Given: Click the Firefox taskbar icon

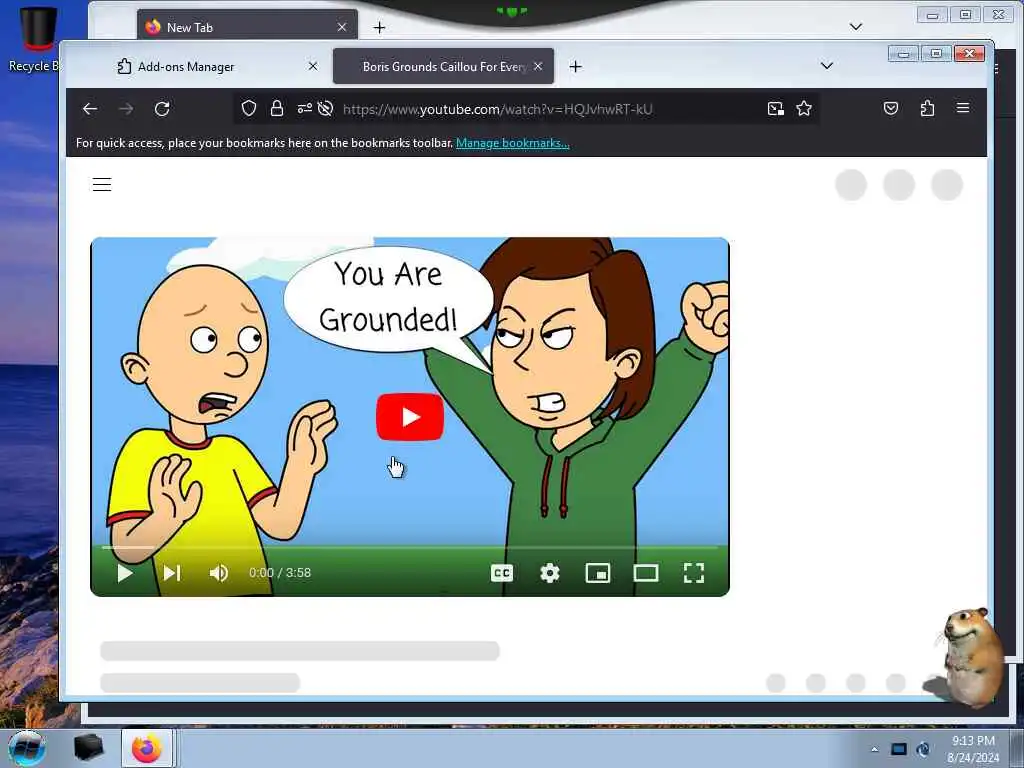Looking at the screenshot, I should (x=146, y=748).
